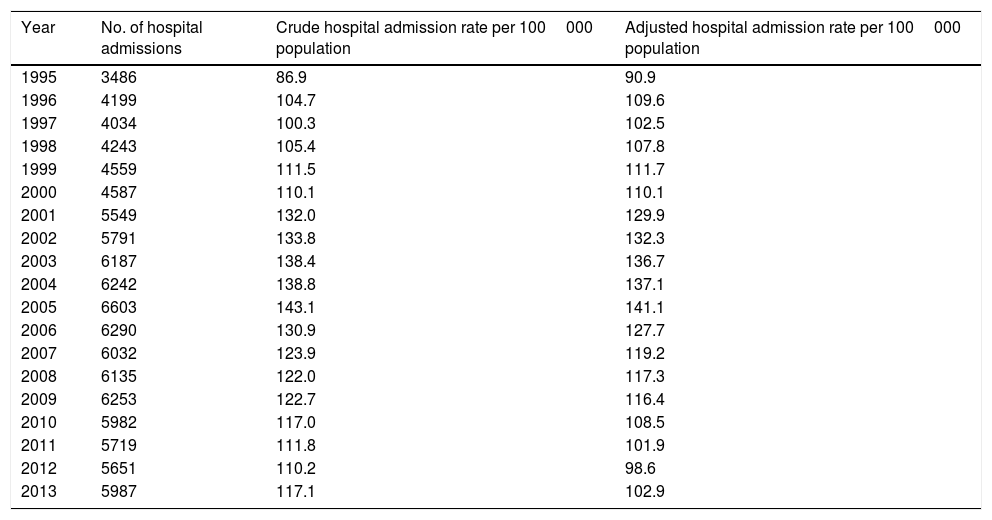Image resolution: width=992 pixels, height=520 pixels.
Task: Click the Year column header
Action: click(x=38, y=28)
